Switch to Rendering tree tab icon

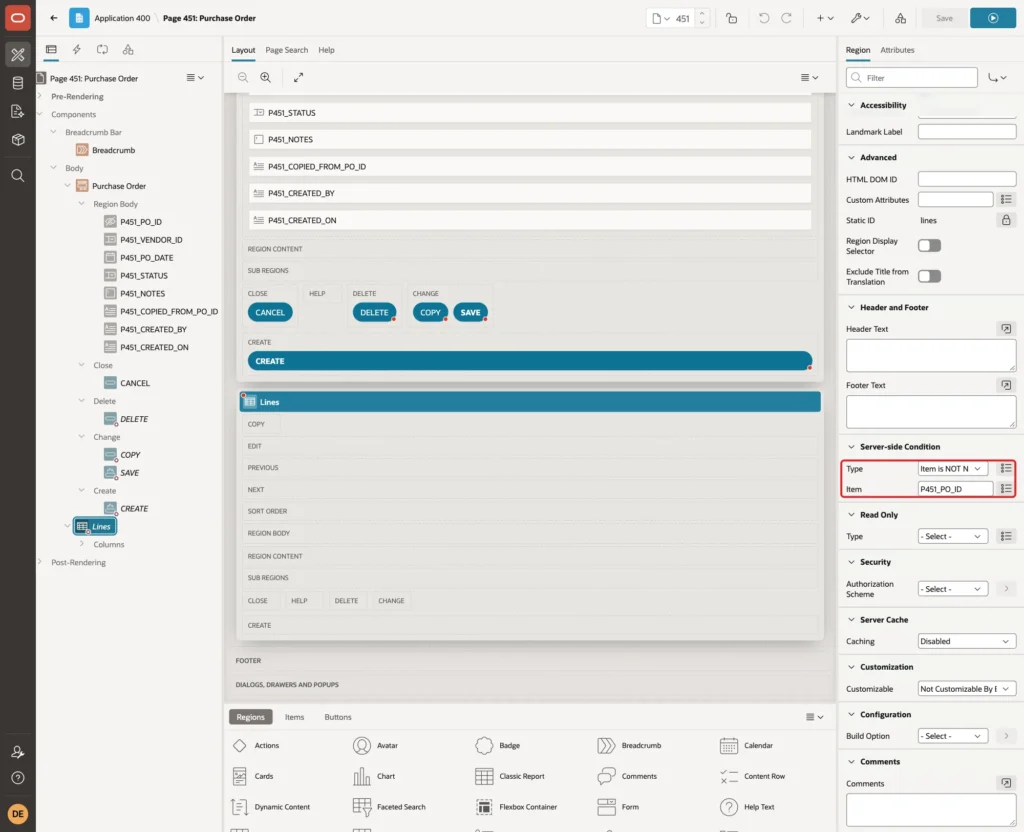[x=51, y=50]
